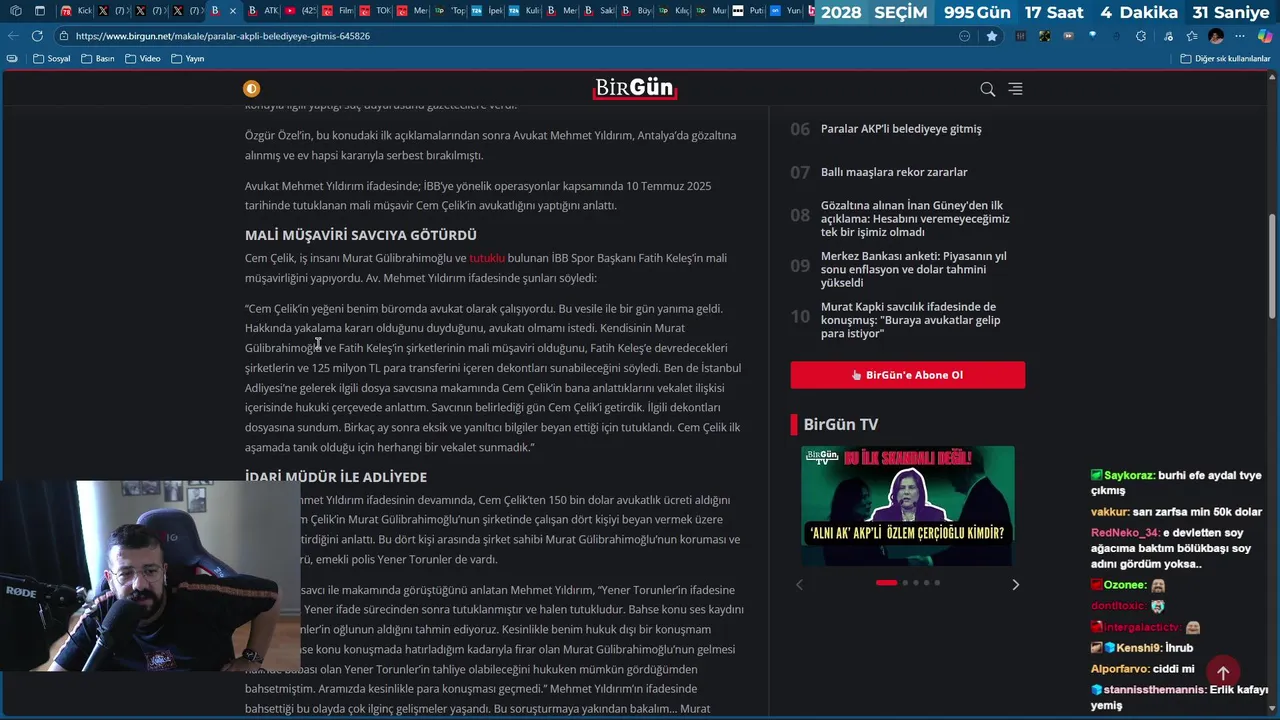Click heading İDARİ MÜDÜR İLE ADLİYEDE

click(336, 477)
